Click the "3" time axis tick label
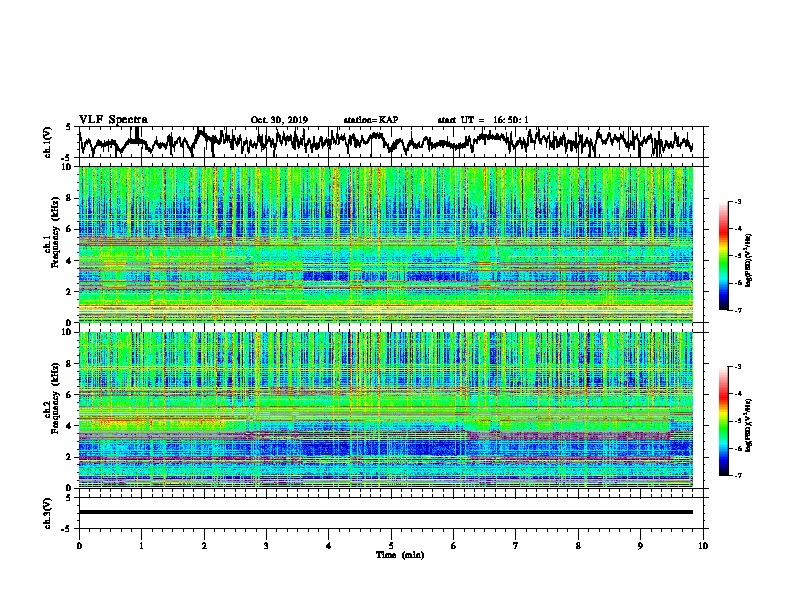792x612 pixels. 266,546
